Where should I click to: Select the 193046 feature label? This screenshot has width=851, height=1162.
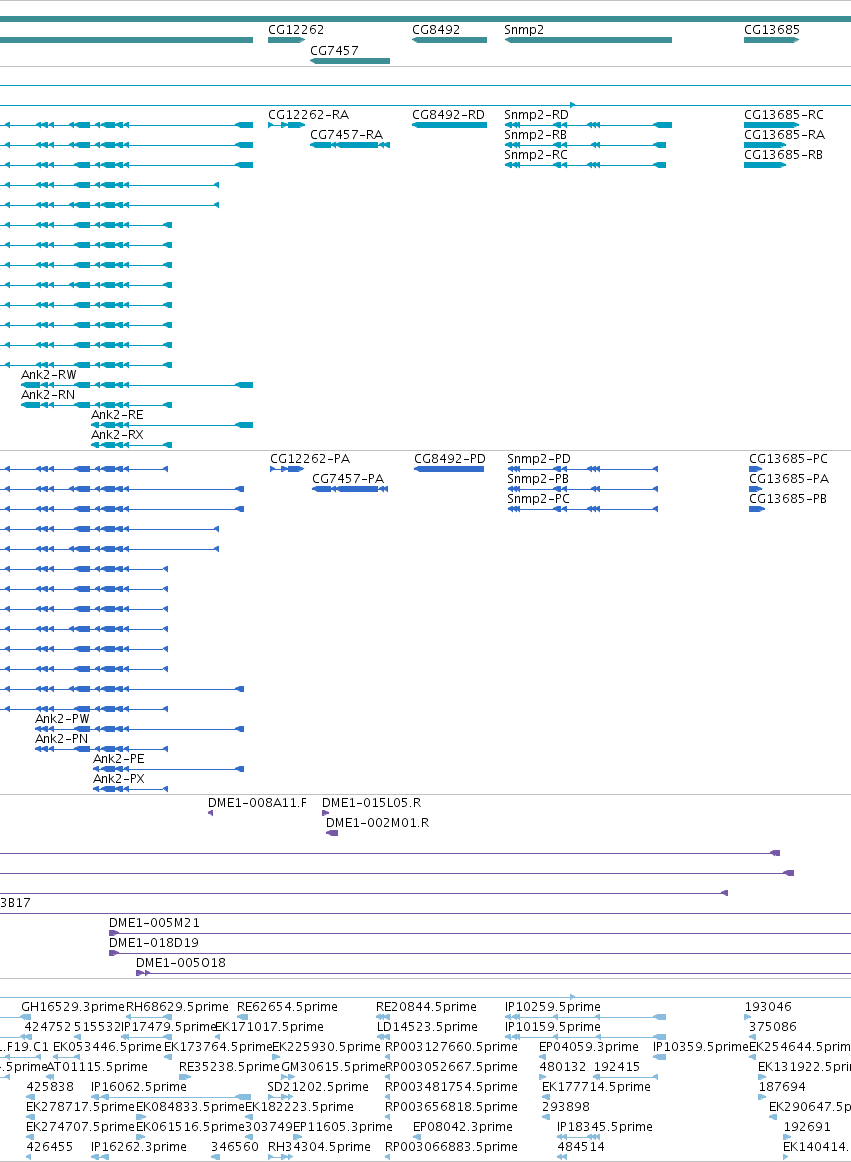point(768,1006)
